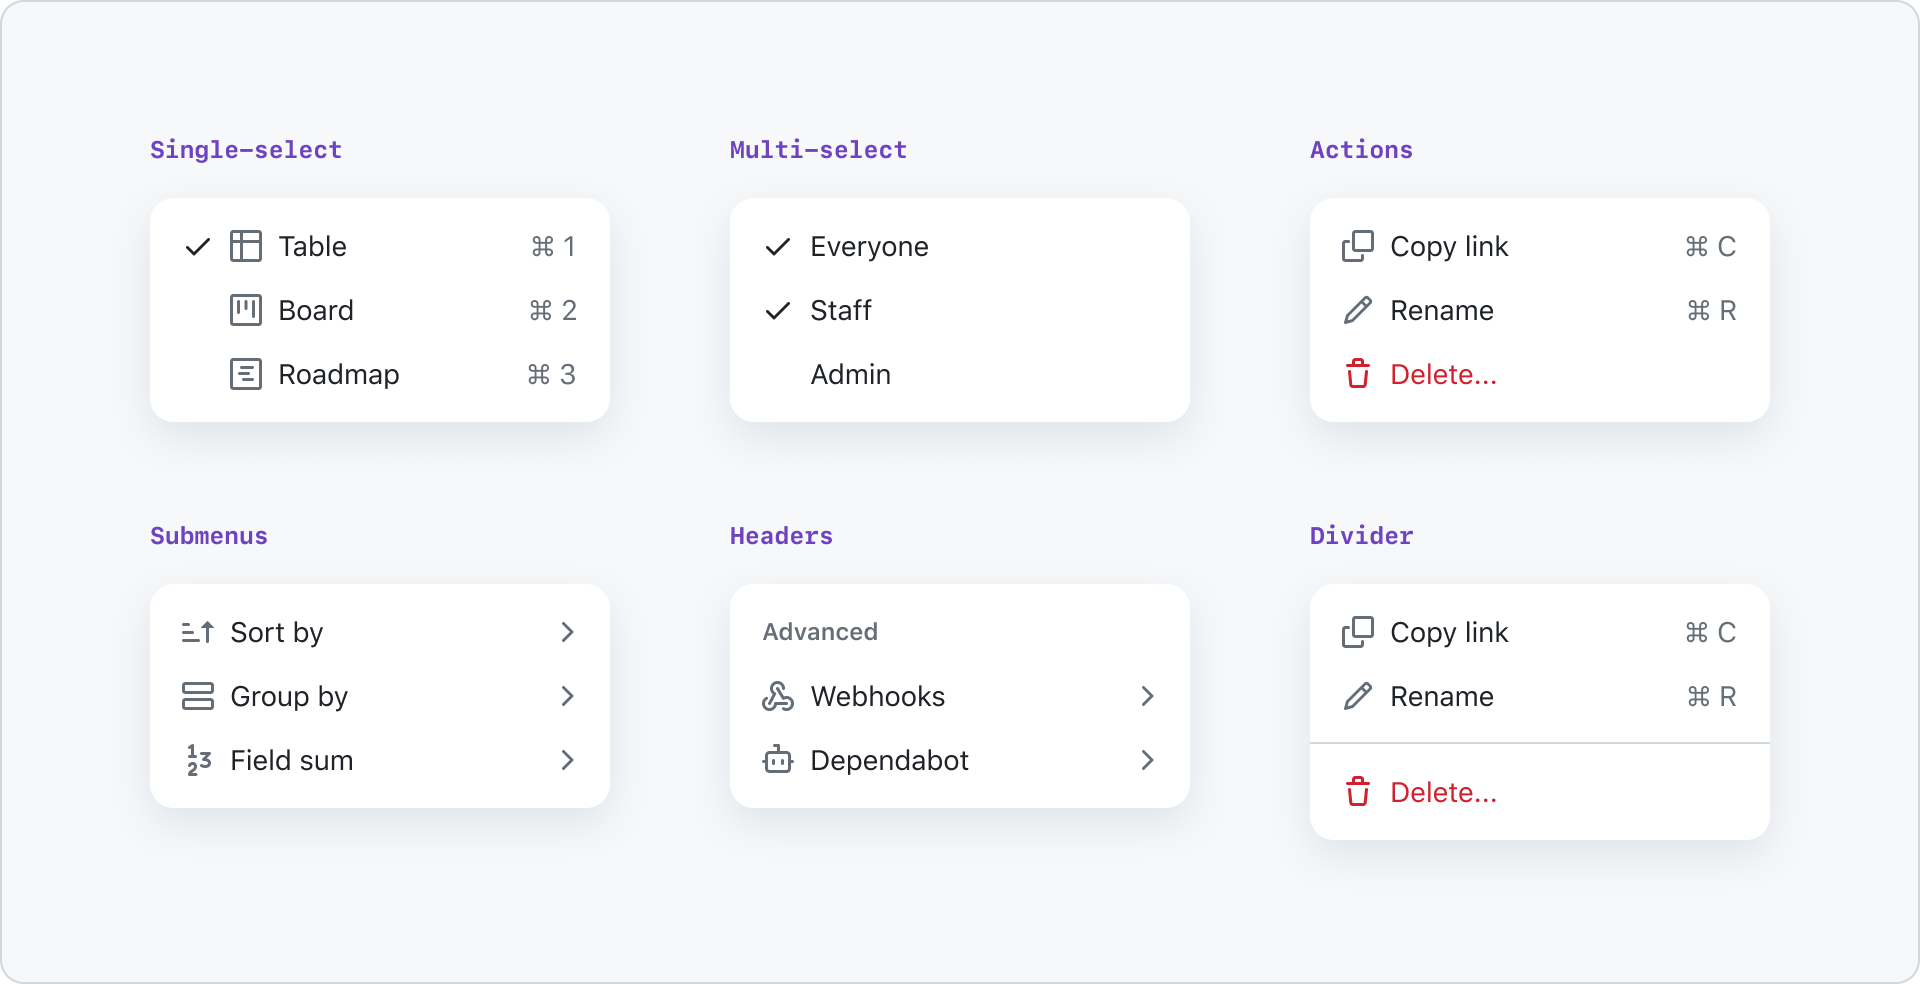Choose Rename in Divider menu
Screen dimensions: 1920x984
tap(1540, 696)
